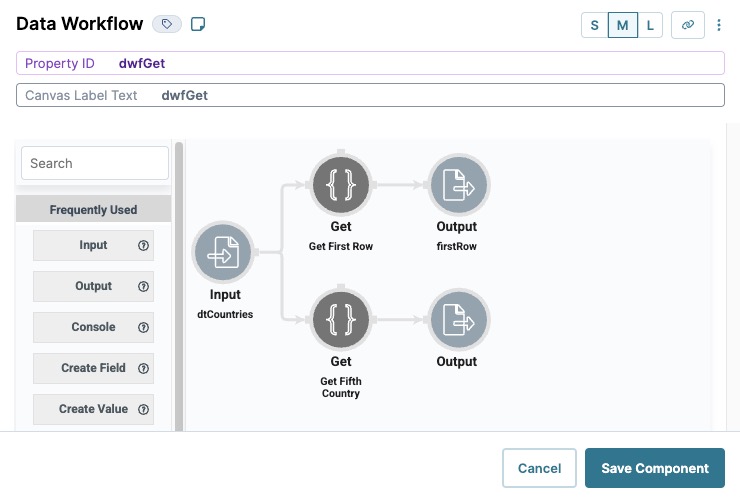Open help icon for Create Field
Image resolution: width=740 pixels, height=497 pixels.
click(143, 369)
